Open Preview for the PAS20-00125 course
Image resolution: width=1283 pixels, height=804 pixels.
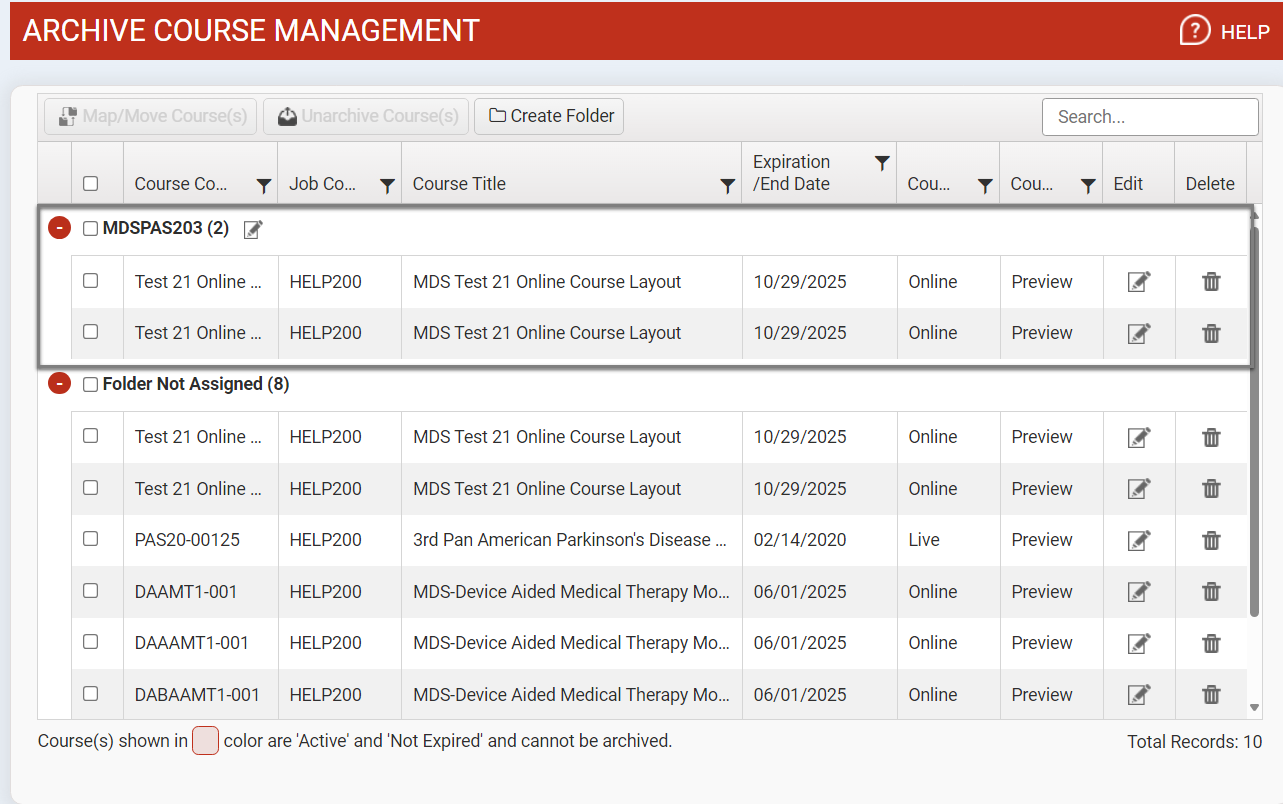coord(1042,540)
